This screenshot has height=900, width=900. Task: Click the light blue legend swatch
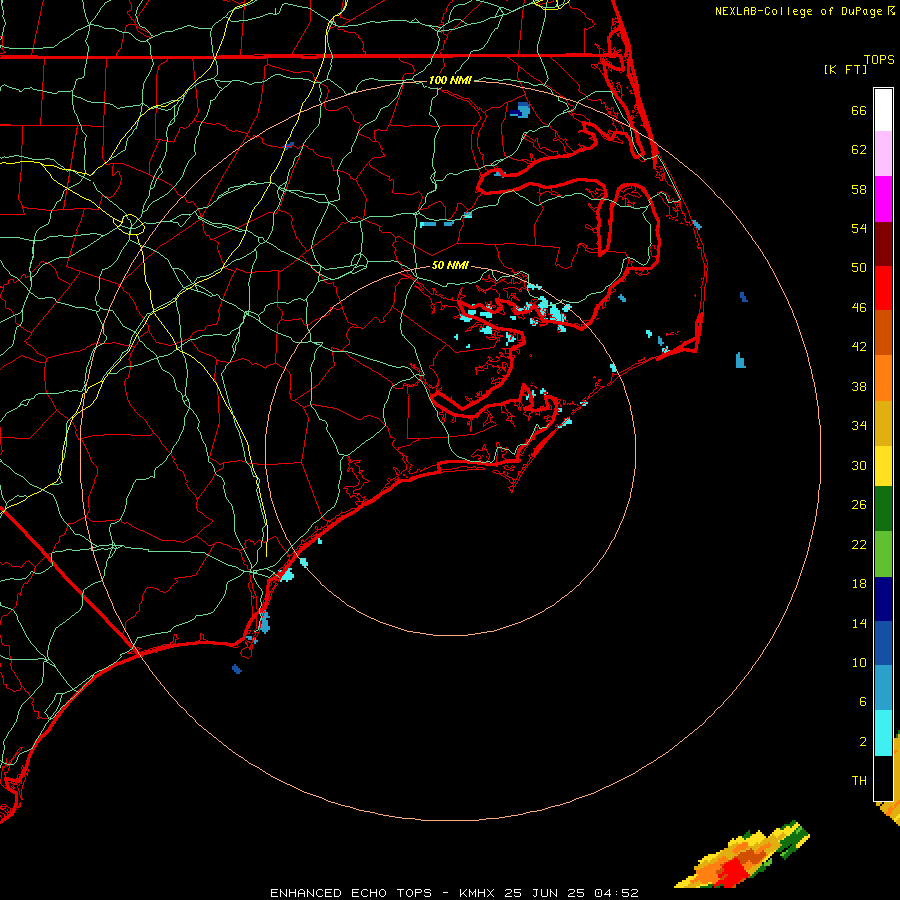click(883, 688)
